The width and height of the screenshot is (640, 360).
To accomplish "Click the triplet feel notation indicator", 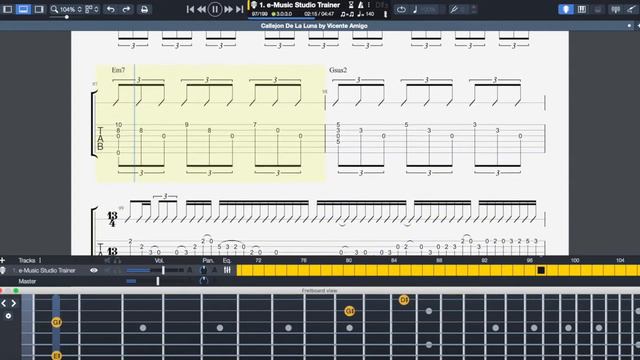I will coord(347,14).
